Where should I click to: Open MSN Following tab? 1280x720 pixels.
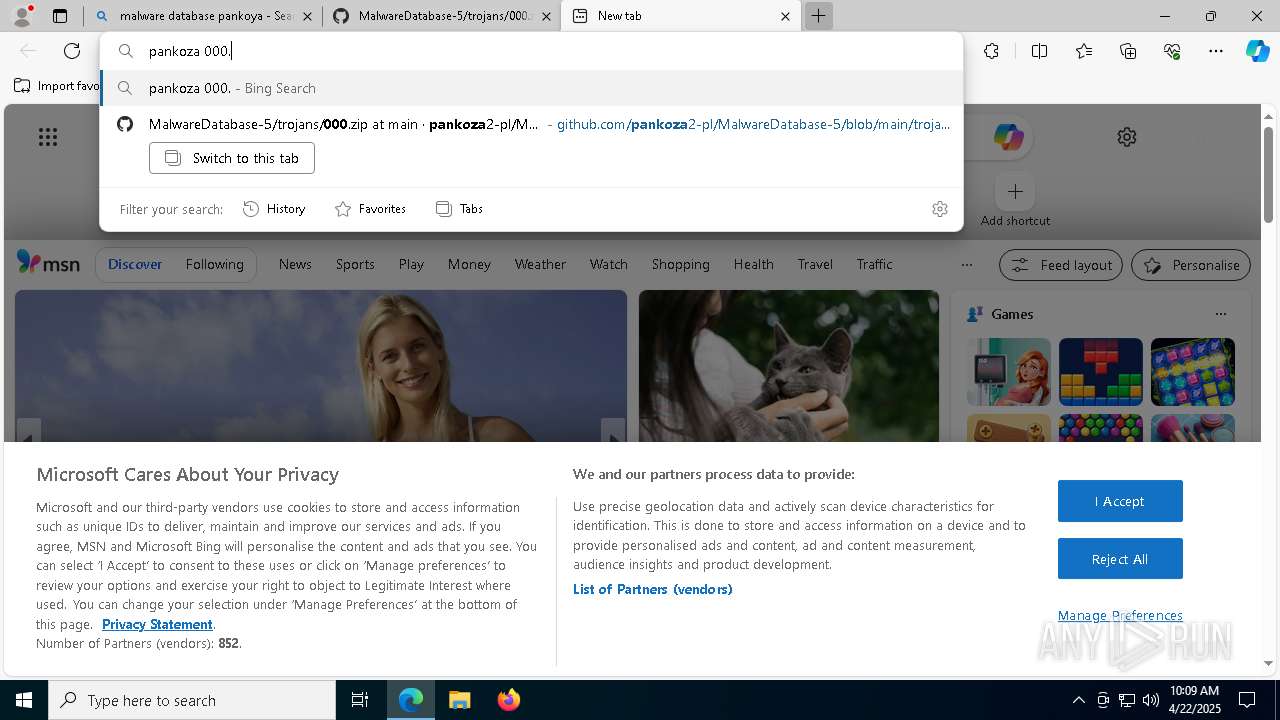click(x=214, y=264)
